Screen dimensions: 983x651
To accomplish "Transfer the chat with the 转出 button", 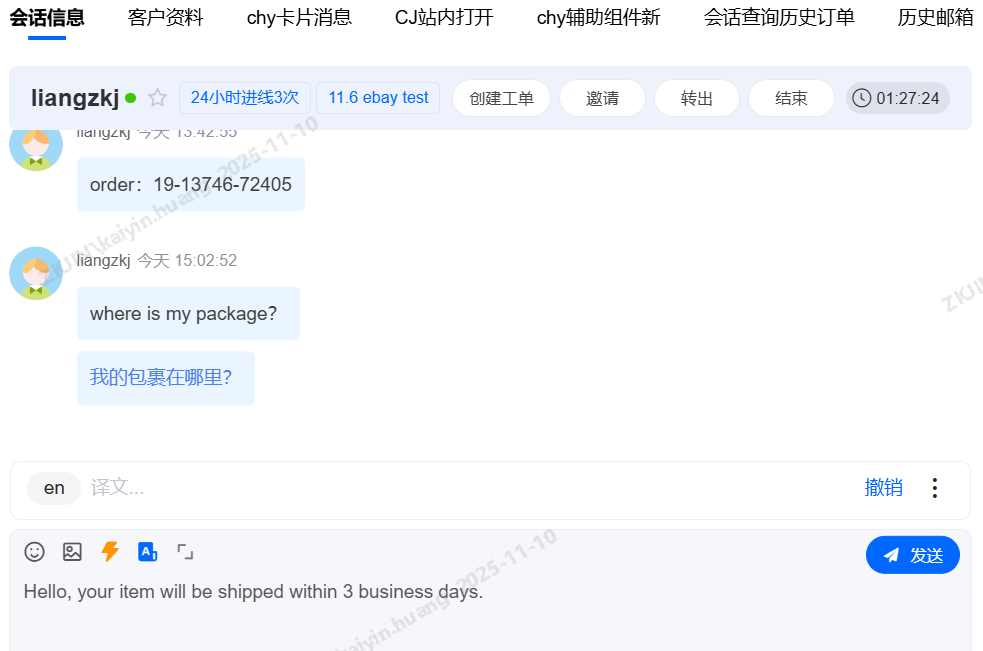I will 697,98.
